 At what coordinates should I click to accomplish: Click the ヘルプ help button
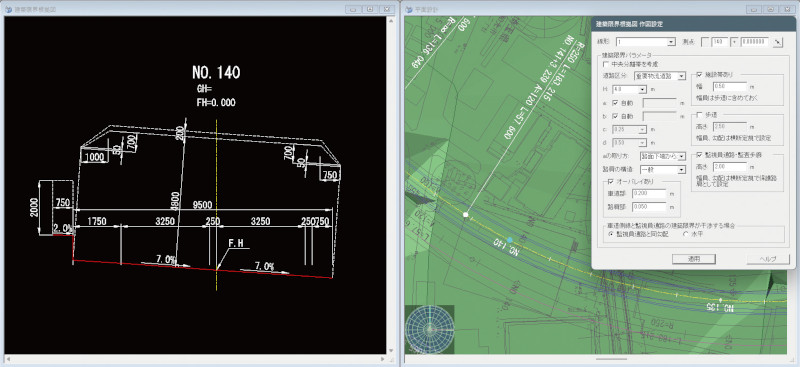767,259
